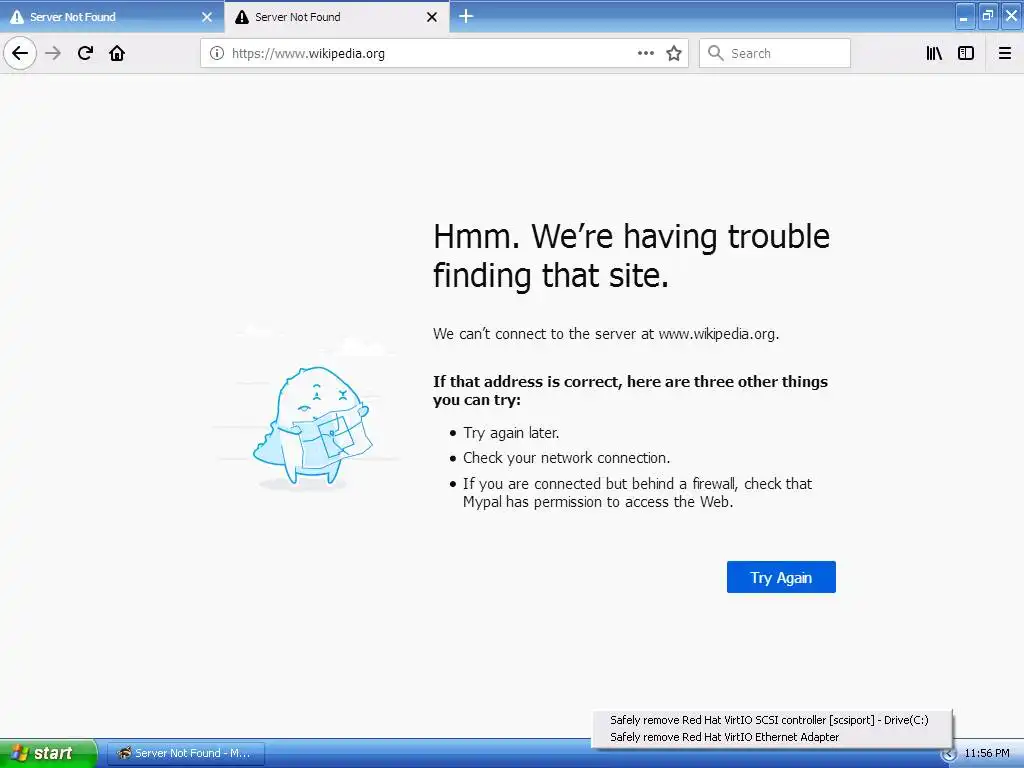Minimize the browser window
Image resolution: width=1024 pixels, height=768 pixels.
[965, 16]
